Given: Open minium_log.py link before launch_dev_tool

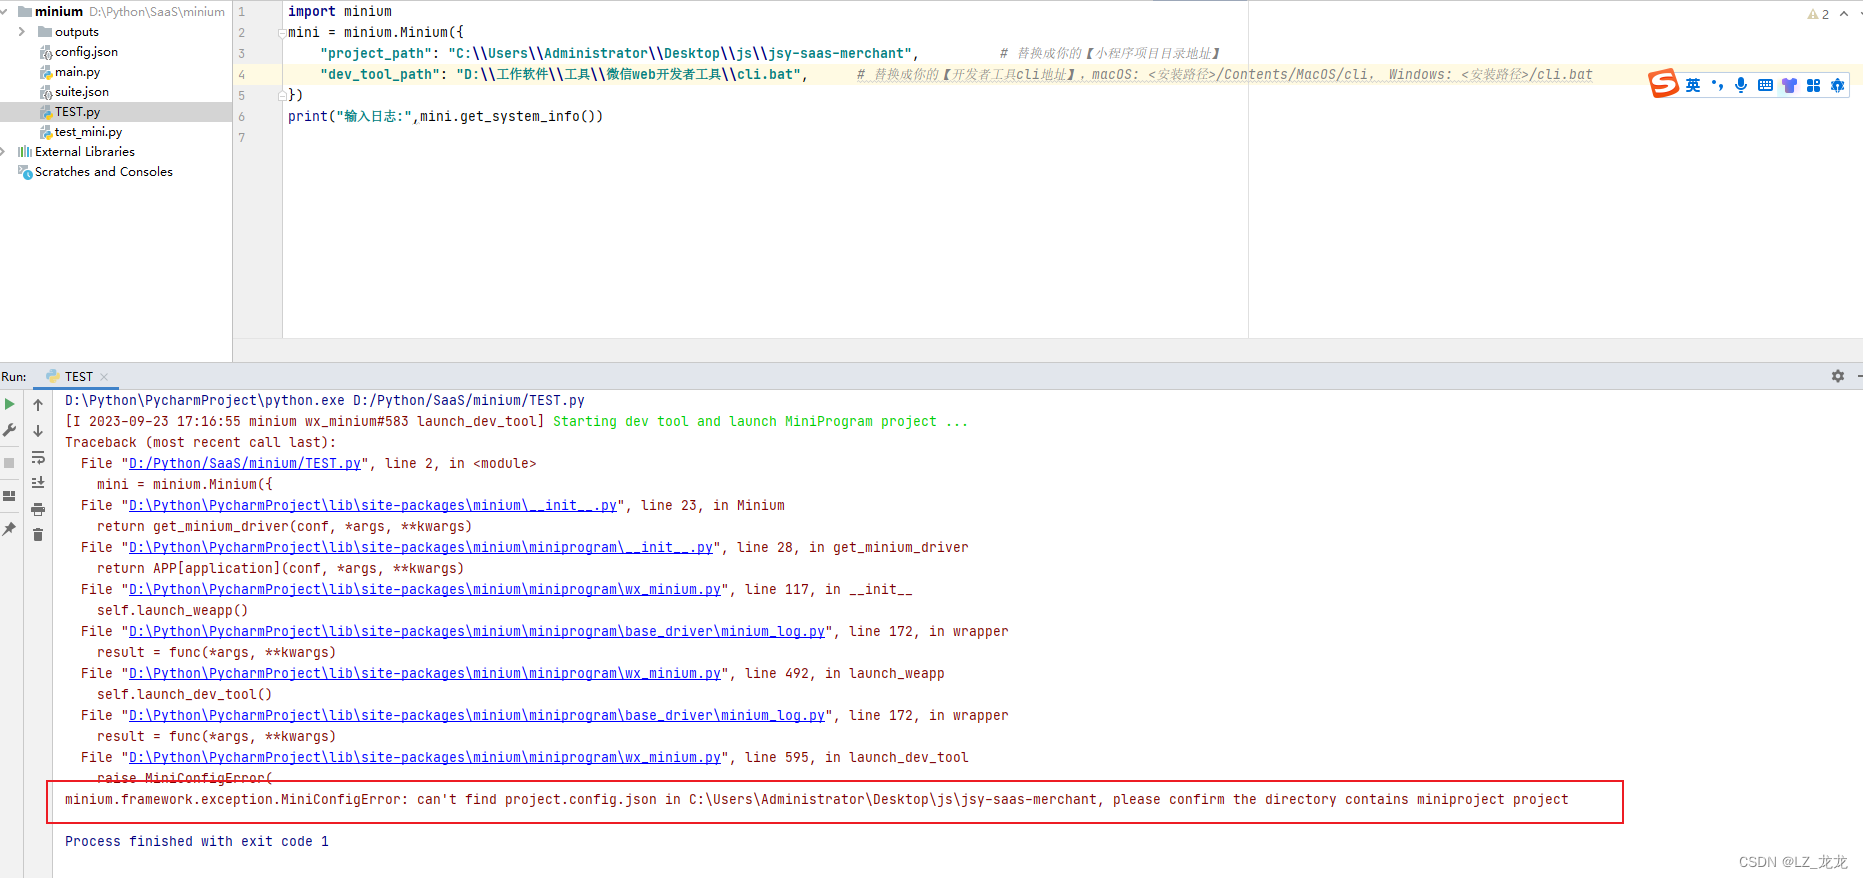Looking at the screenshot, I should click(477, 716).
